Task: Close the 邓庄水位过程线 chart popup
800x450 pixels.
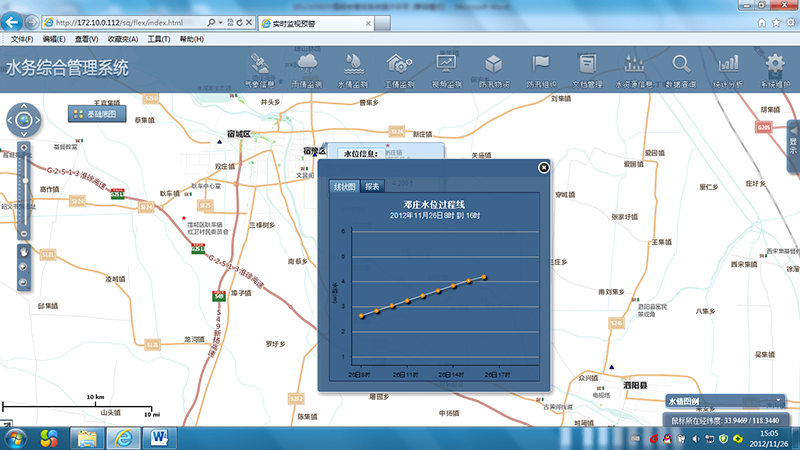Action: pos(543,167)
